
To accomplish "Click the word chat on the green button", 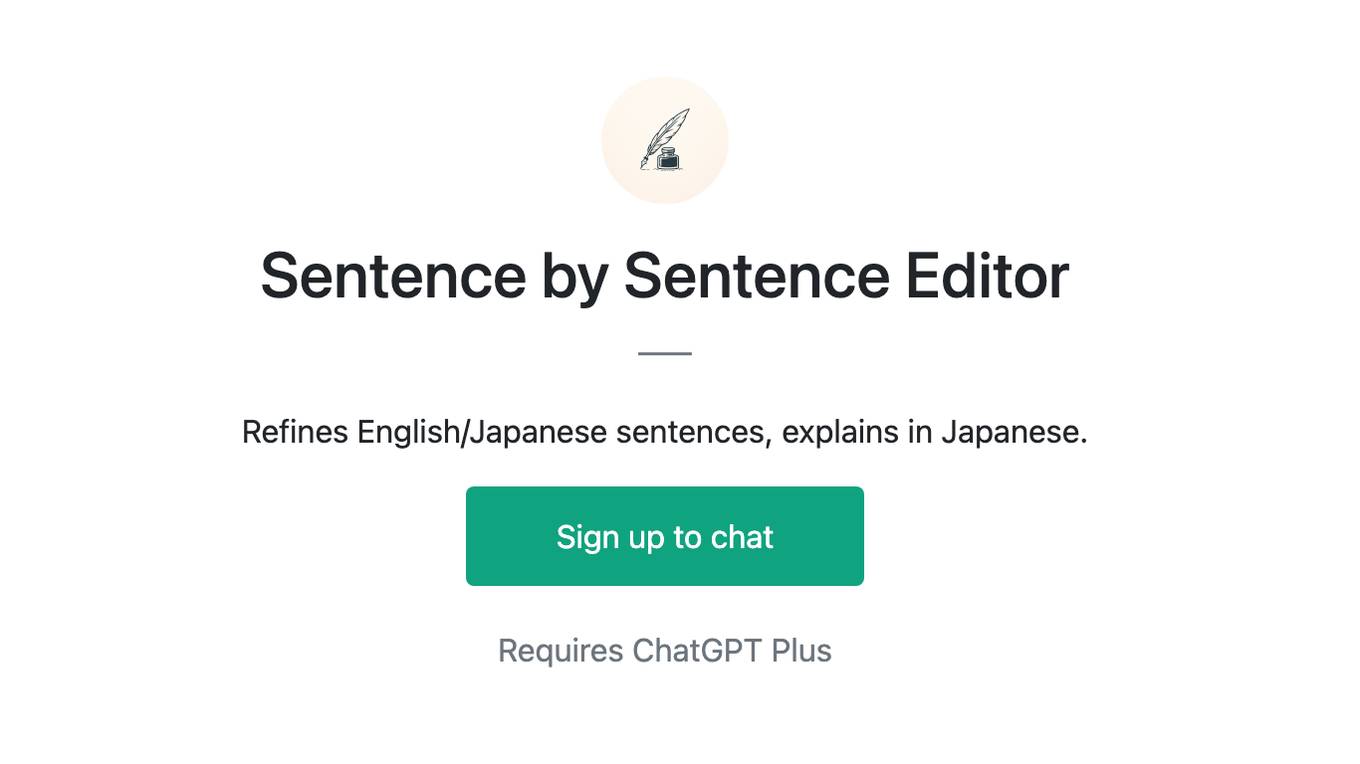I will [742, 537].
